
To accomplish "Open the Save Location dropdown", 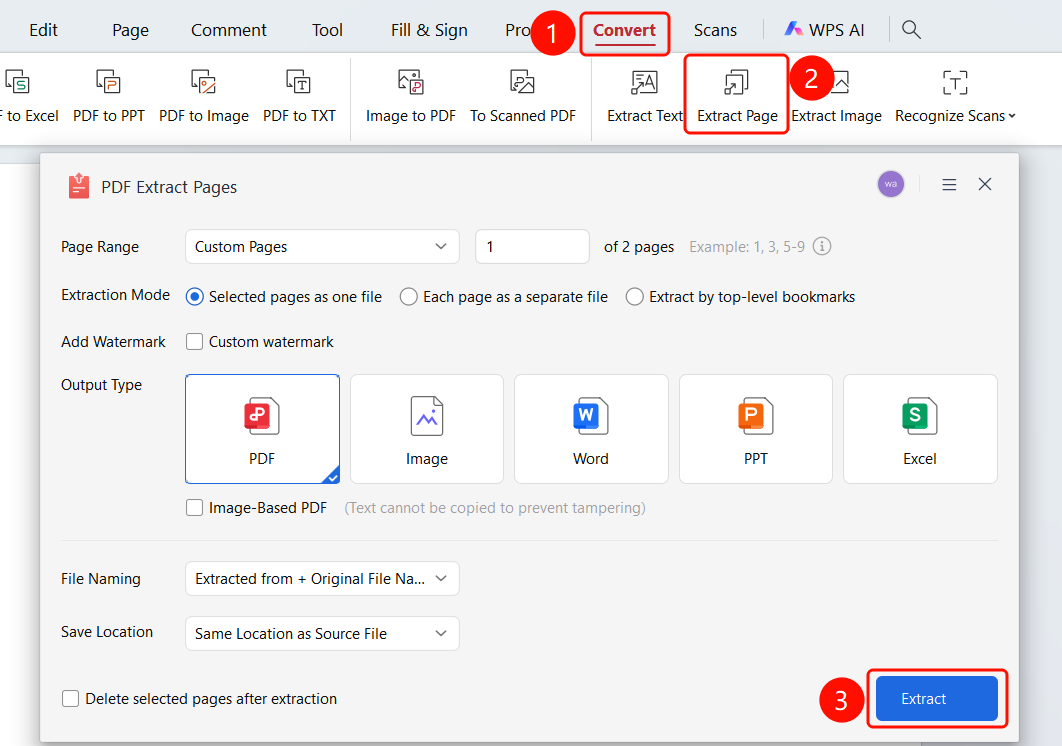I will point(322,634).
